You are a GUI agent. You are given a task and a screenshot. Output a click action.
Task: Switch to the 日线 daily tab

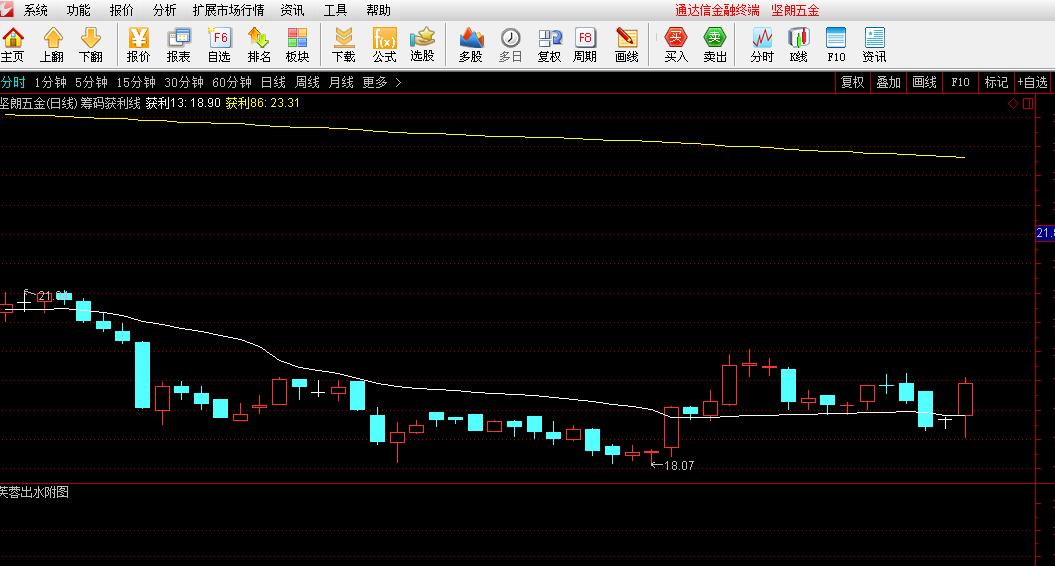[273, 82]
